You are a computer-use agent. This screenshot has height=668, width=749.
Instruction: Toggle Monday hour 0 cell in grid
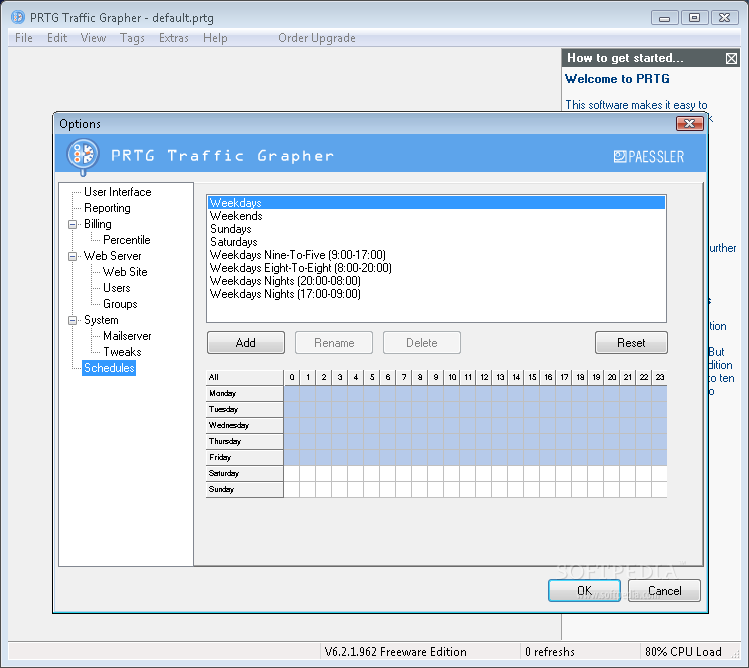point(292,394)
